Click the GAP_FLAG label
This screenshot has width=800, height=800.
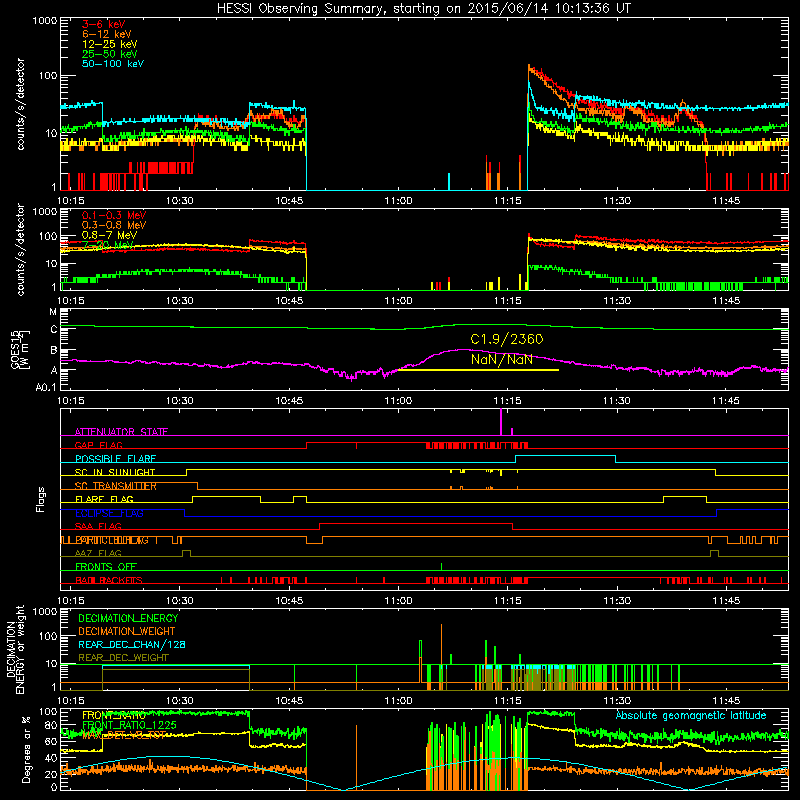pyautogui.click(x=98, y=445)
